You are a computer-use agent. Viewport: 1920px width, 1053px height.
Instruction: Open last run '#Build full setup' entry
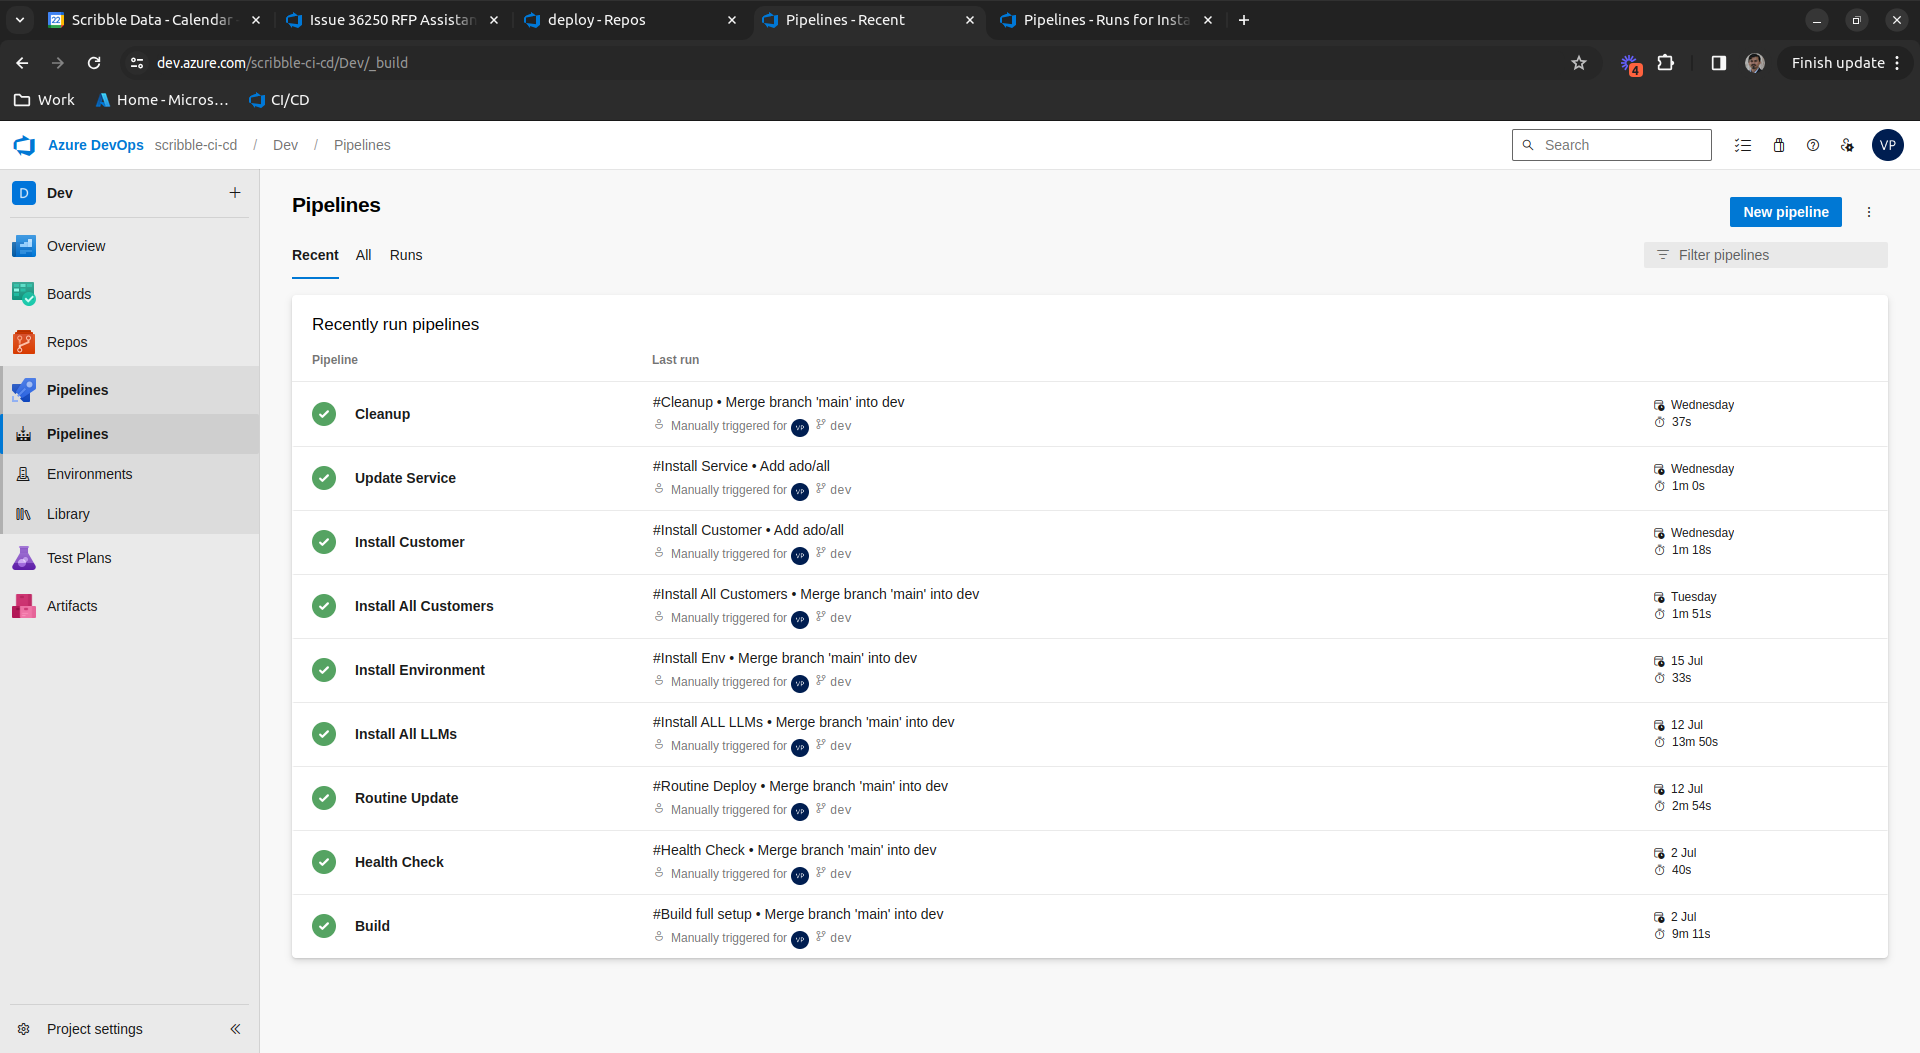point(798,914)
